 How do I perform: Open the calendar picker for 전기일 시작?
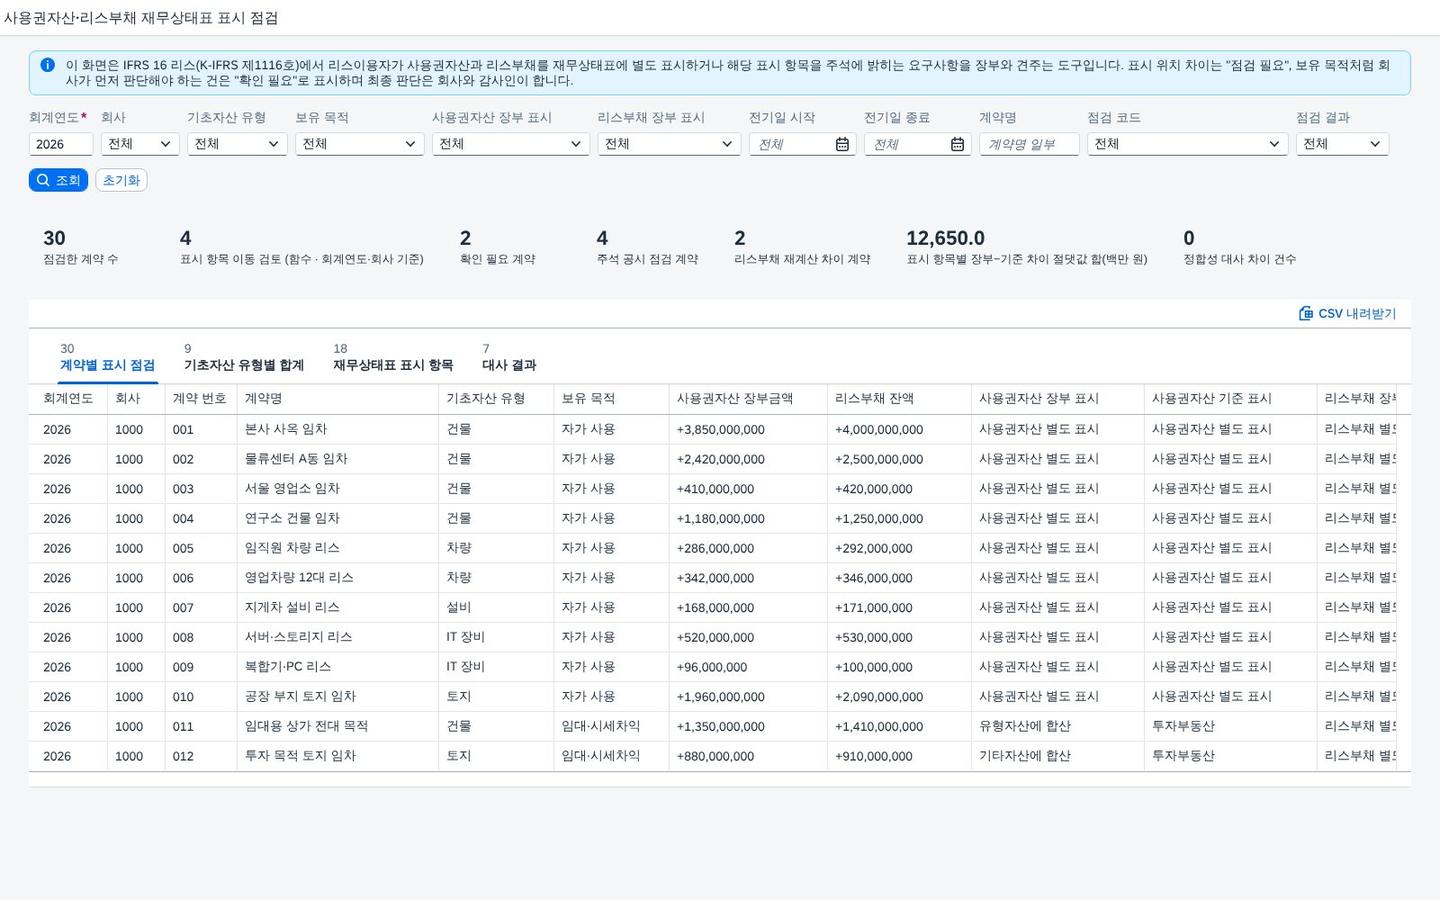pos(842,144)
